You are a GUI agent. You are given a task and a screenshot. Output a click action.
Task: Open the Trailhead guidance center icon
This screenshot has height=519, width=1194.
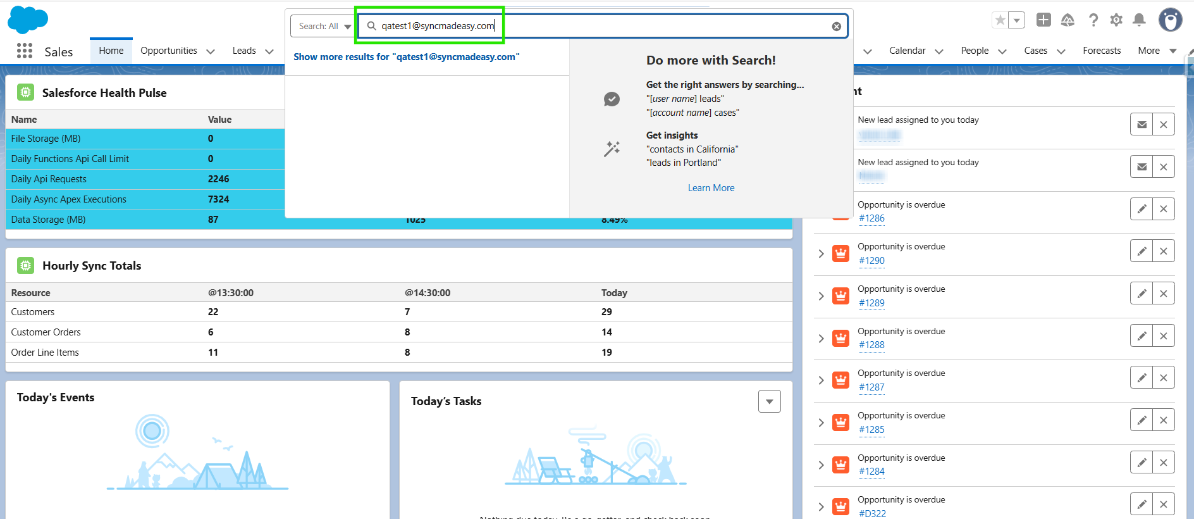point(1068,21)
